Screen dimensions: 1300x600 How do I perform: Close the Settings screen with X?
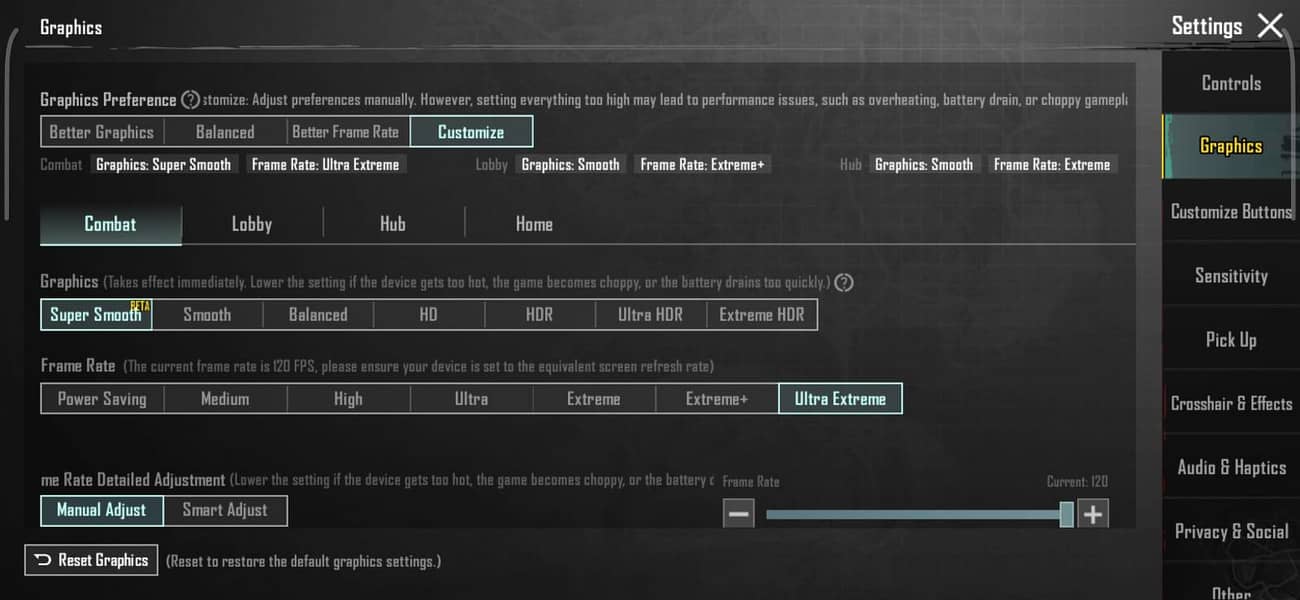pyautogui.click(x=1270, y=26)
